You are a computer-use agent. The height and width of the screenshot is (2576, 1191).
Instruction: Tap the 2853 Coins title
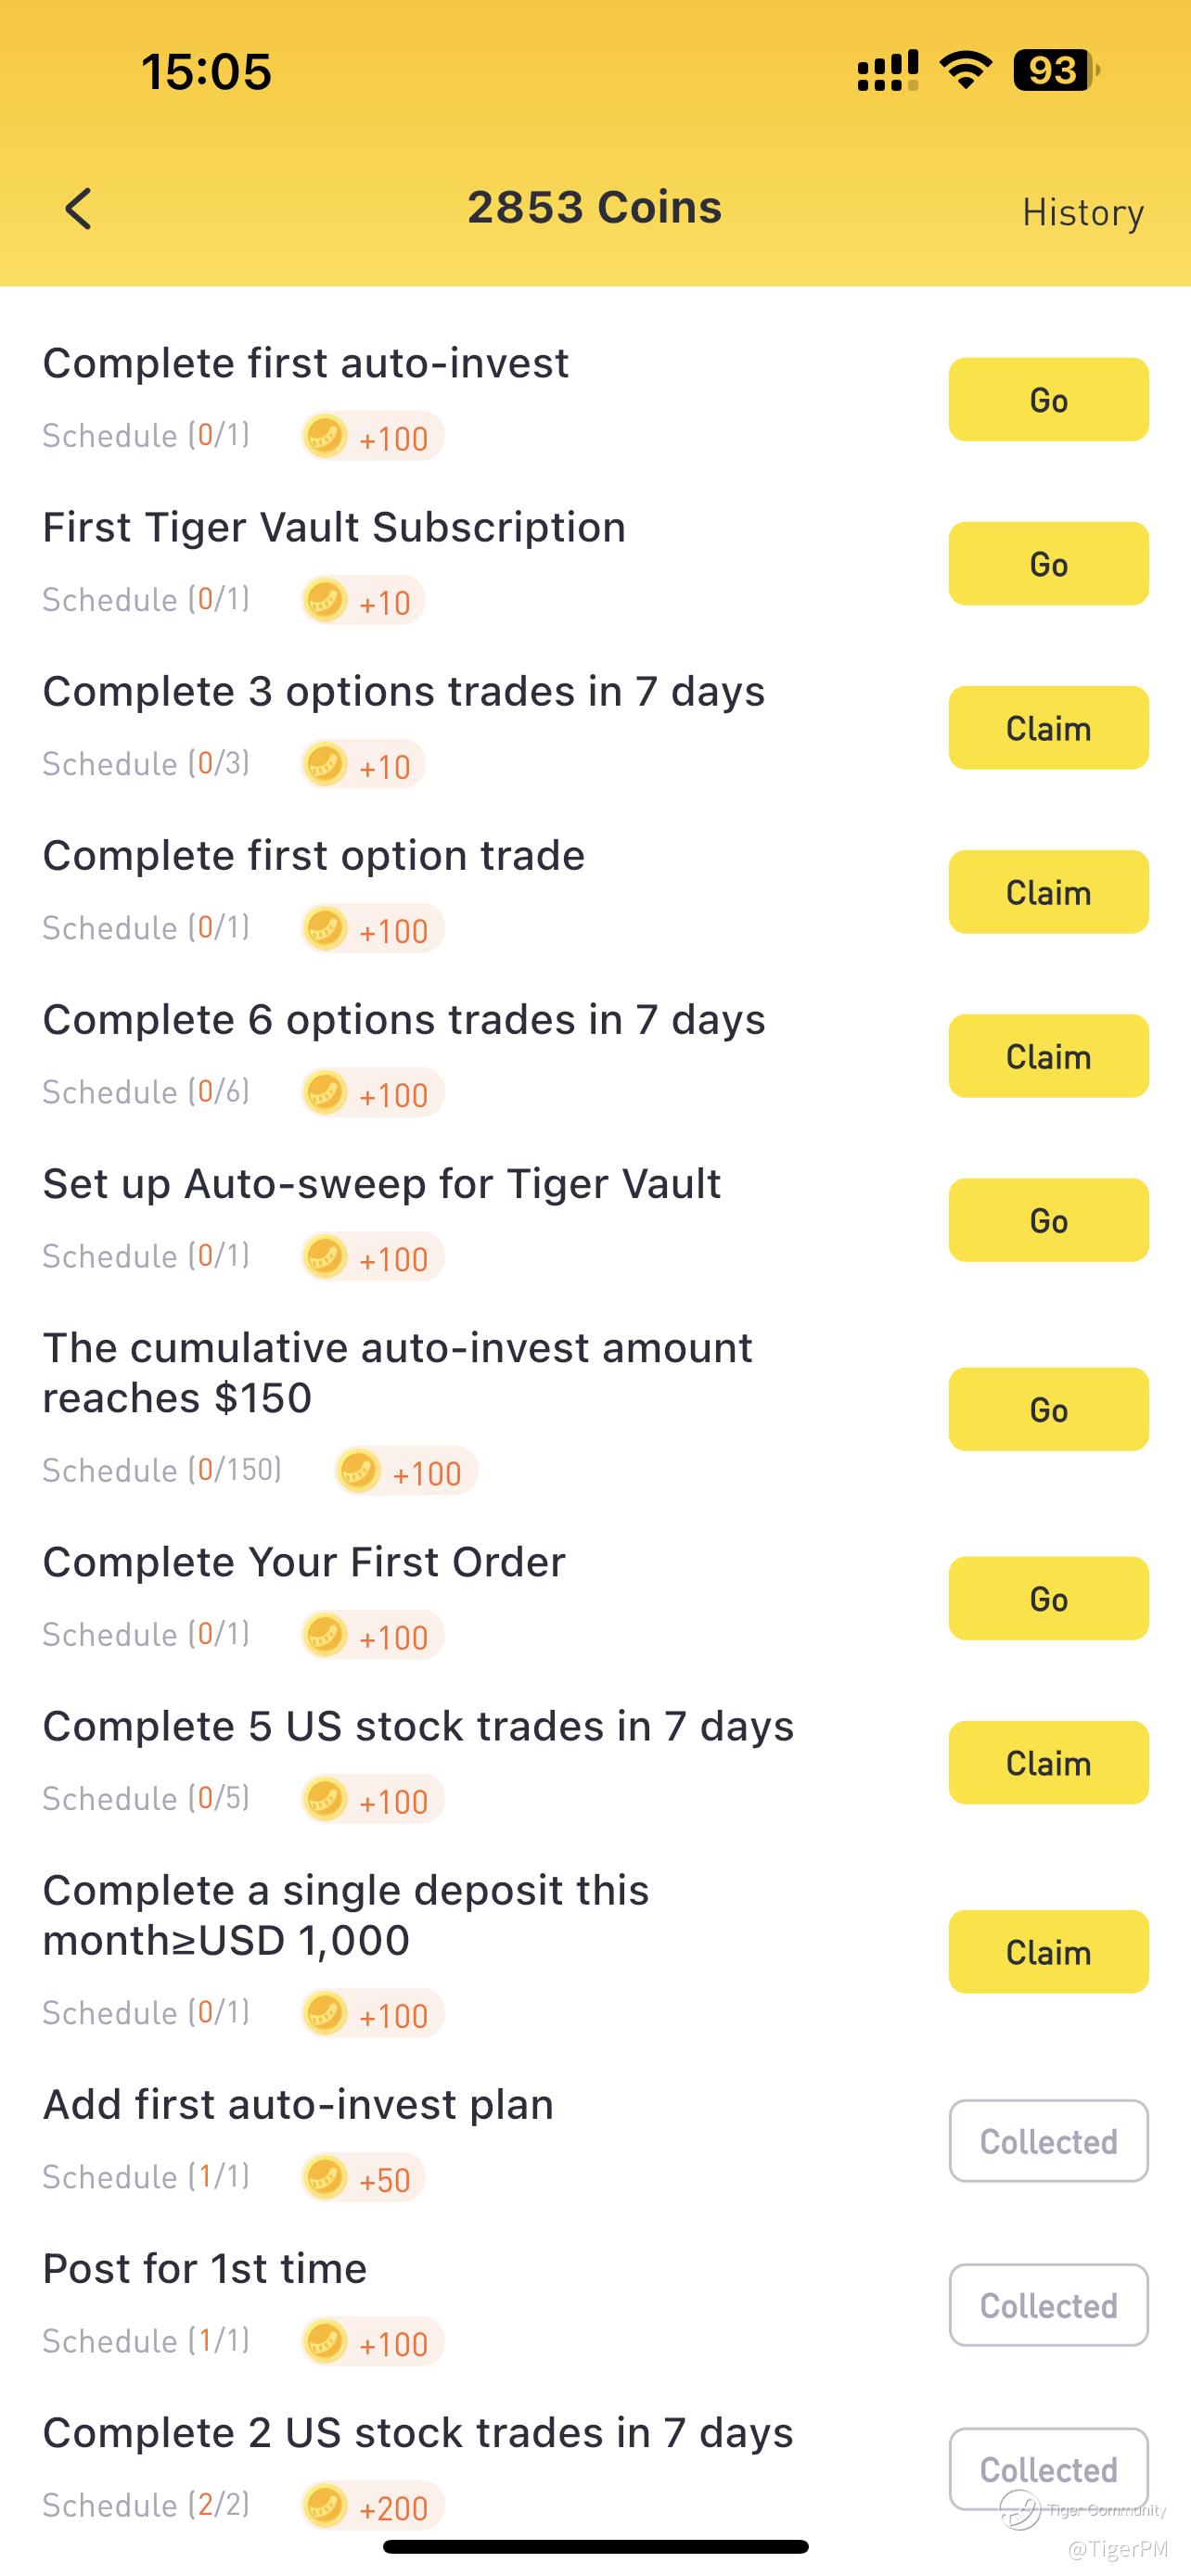pyautogui.click(x=594, y=208)
